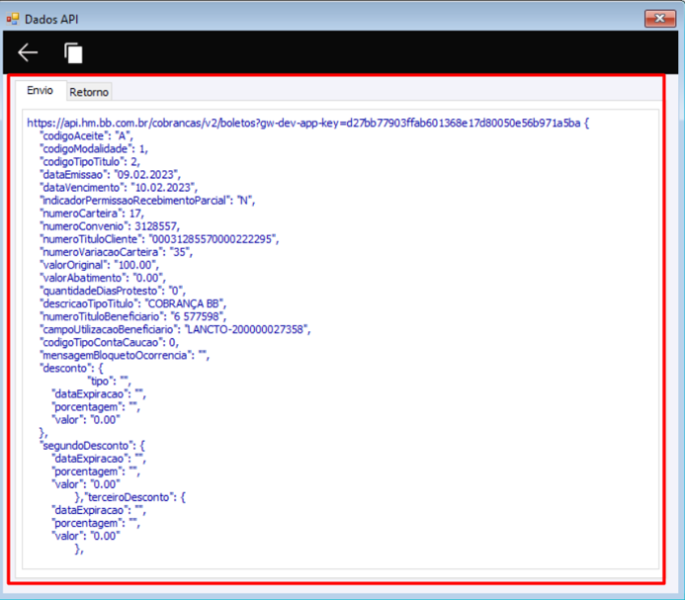Click the back arrow icon
Screen dimensions: 685x600
[28, 52]
